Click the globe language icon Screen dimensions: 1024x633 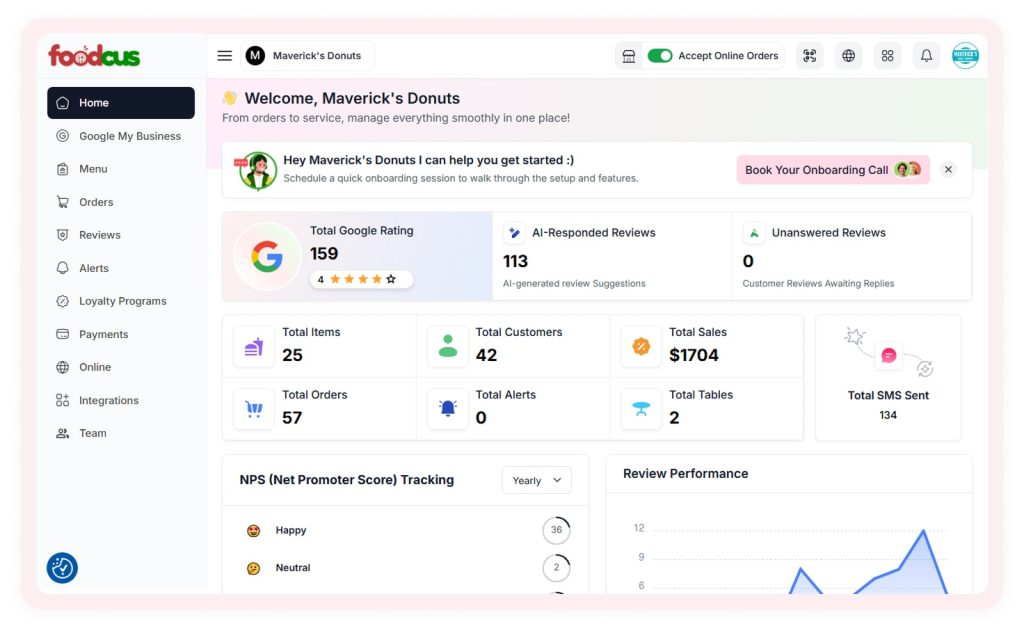tap(848, 56)
